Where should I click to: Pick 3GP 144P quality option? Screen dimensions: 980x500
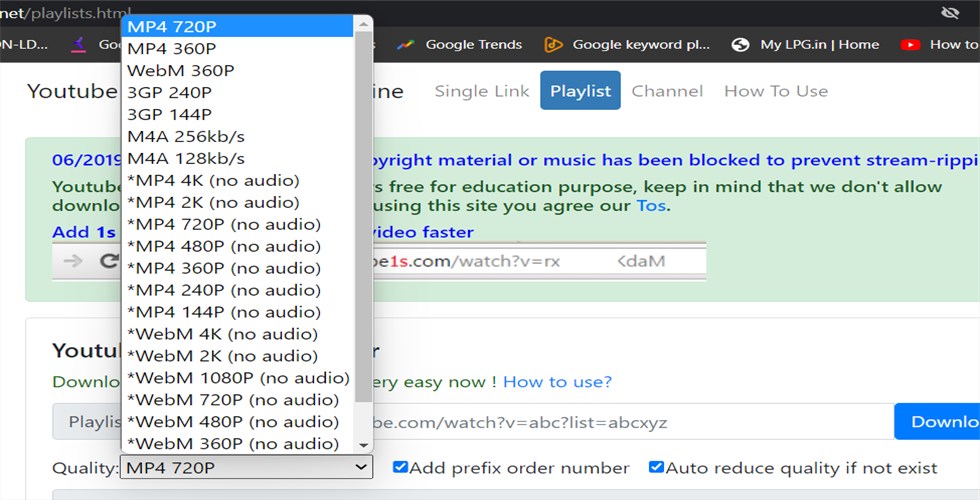238,114
